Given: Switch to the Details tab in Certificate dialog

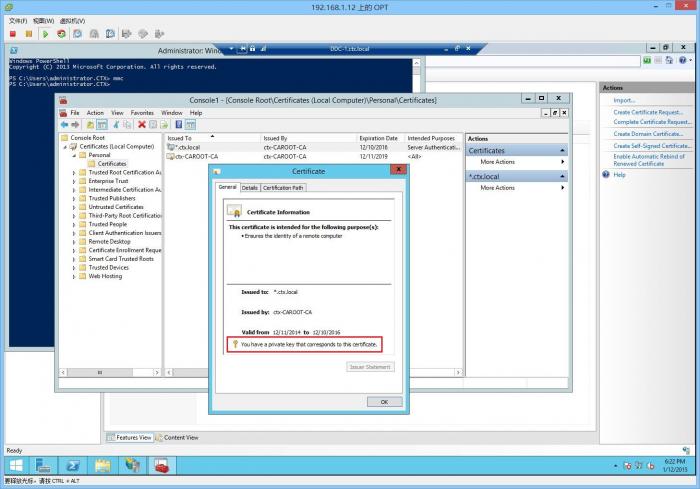Looking at the screenshot, I should point(250,188).
